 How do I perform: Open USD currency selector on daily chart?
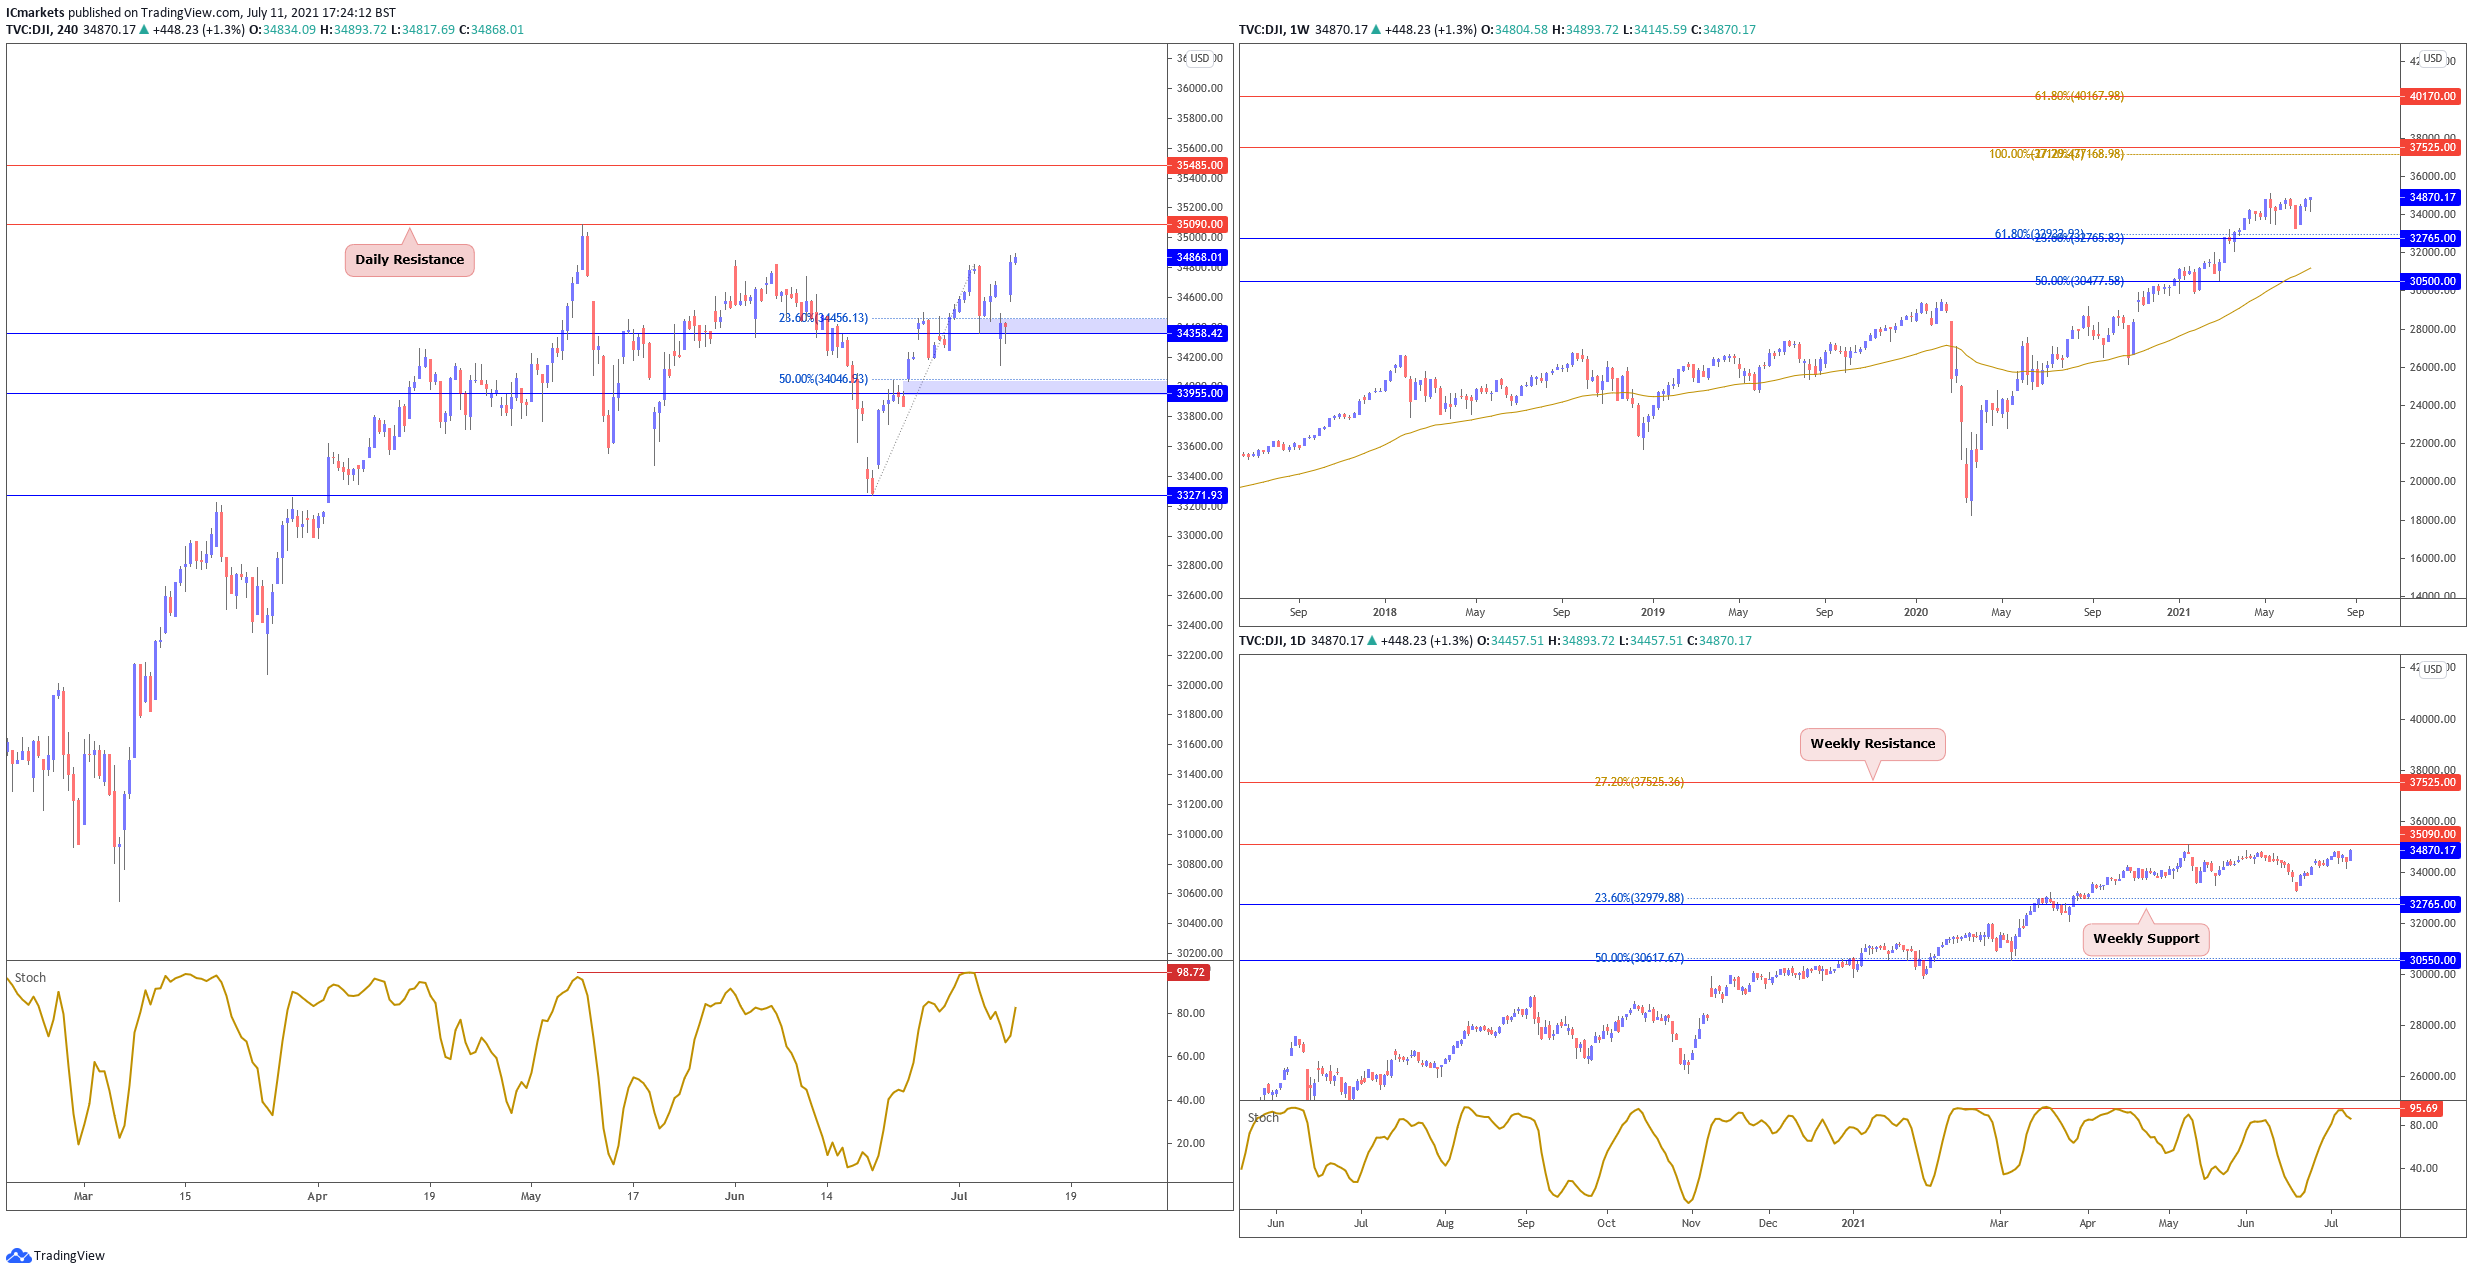[2432, 669]
